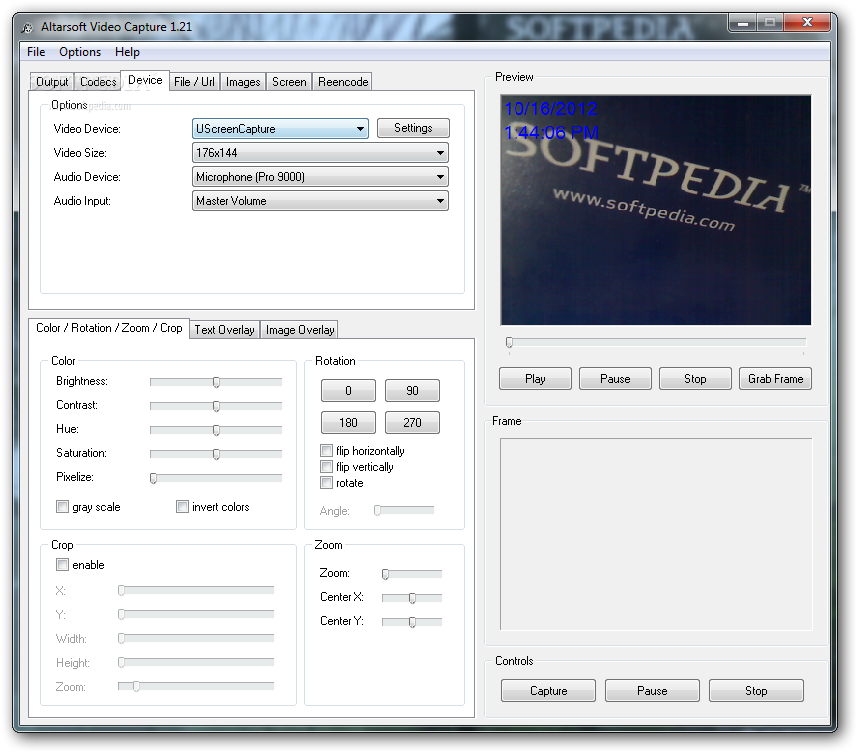
Task: Click the Pause button in Controls
Action: (652, 691)
